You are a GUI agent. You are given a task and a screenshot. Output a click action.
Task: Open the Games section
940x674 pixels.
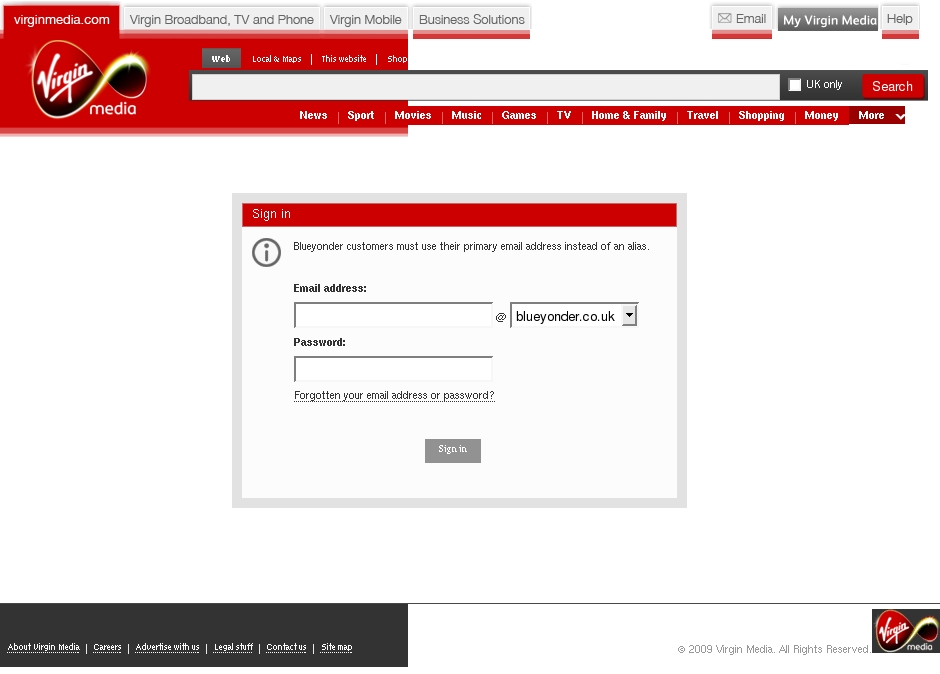519,115
